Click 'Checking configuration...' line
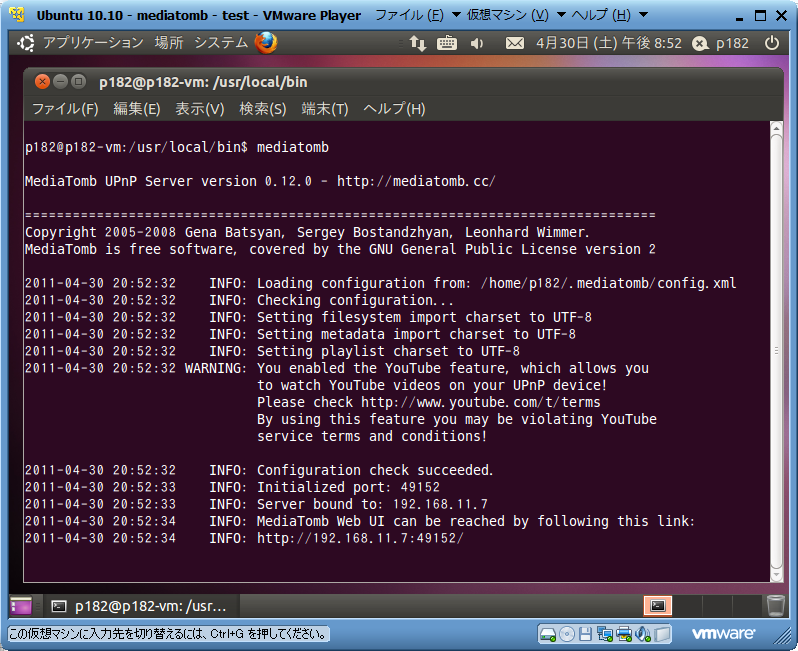 [355, 301]
